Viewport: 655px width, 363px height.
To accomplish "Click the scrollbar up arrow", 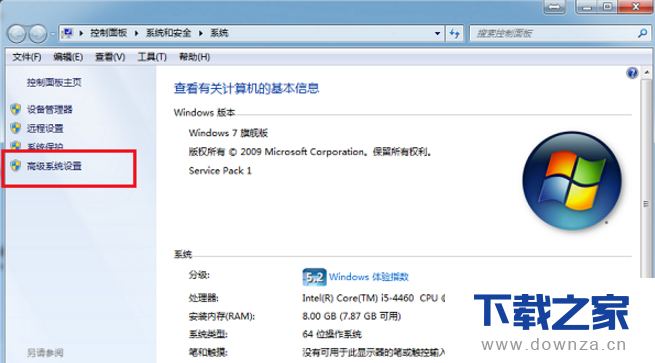I will pyautogui.click(x=647, y=73).
